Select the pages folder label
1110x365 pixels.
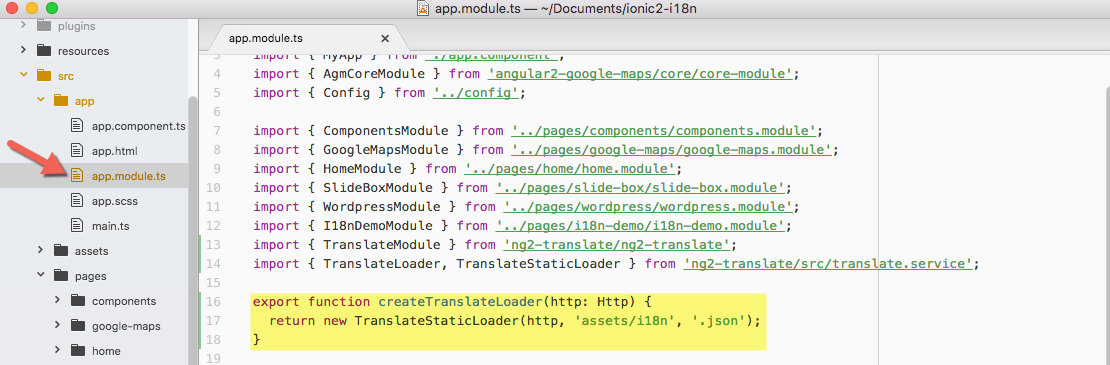point(91,276)
